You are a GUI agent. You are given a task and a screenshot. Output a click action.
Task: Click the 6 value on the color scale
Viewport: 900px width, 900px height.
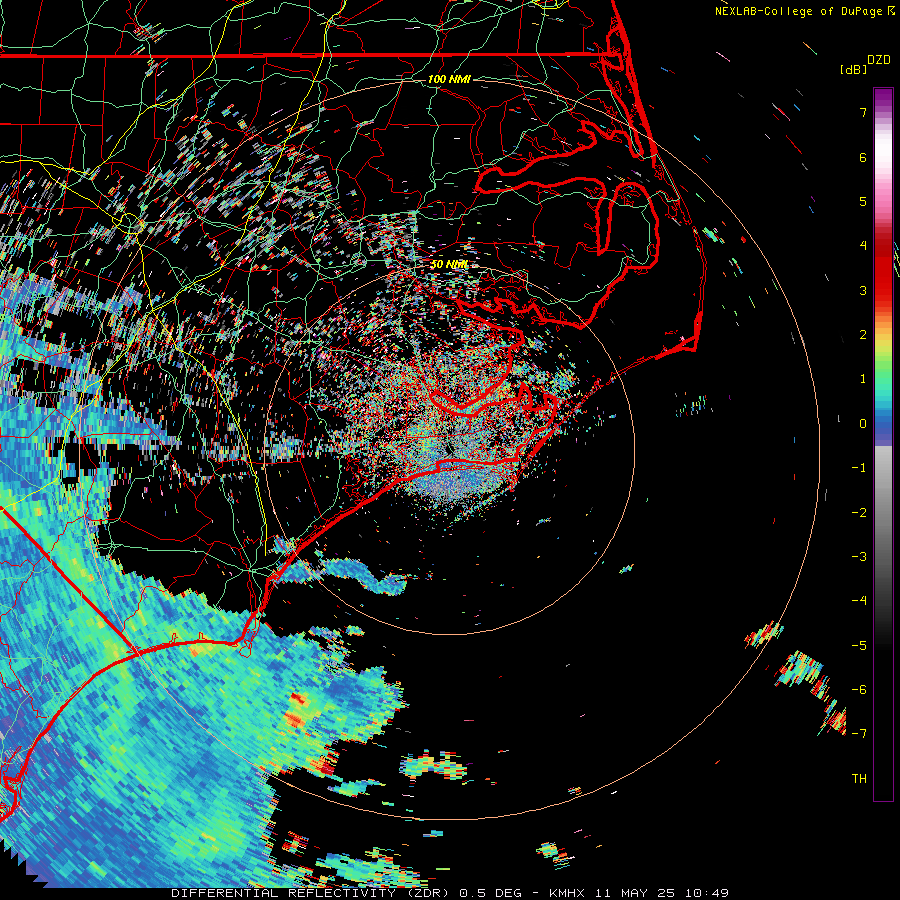coord(863,157)
